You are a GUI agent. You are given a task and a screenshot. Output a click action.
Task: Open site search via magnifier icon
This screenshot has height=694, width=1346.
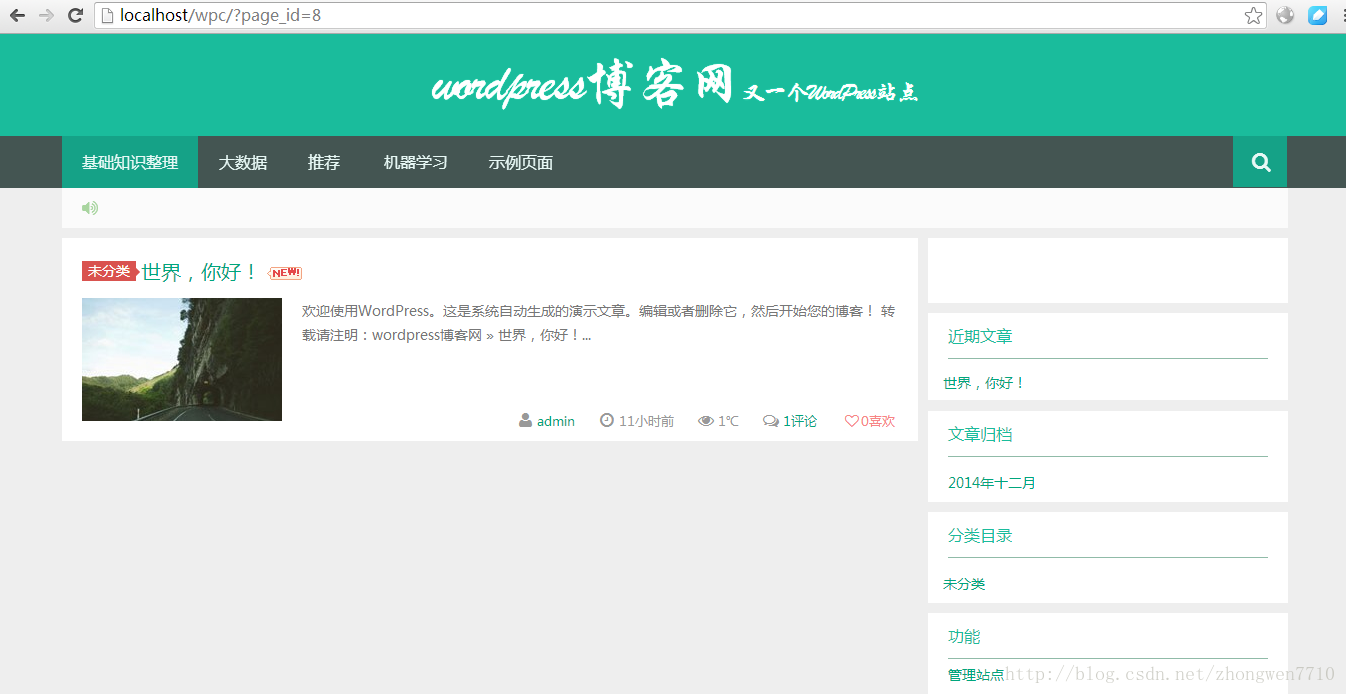(x=1260, y=162)
